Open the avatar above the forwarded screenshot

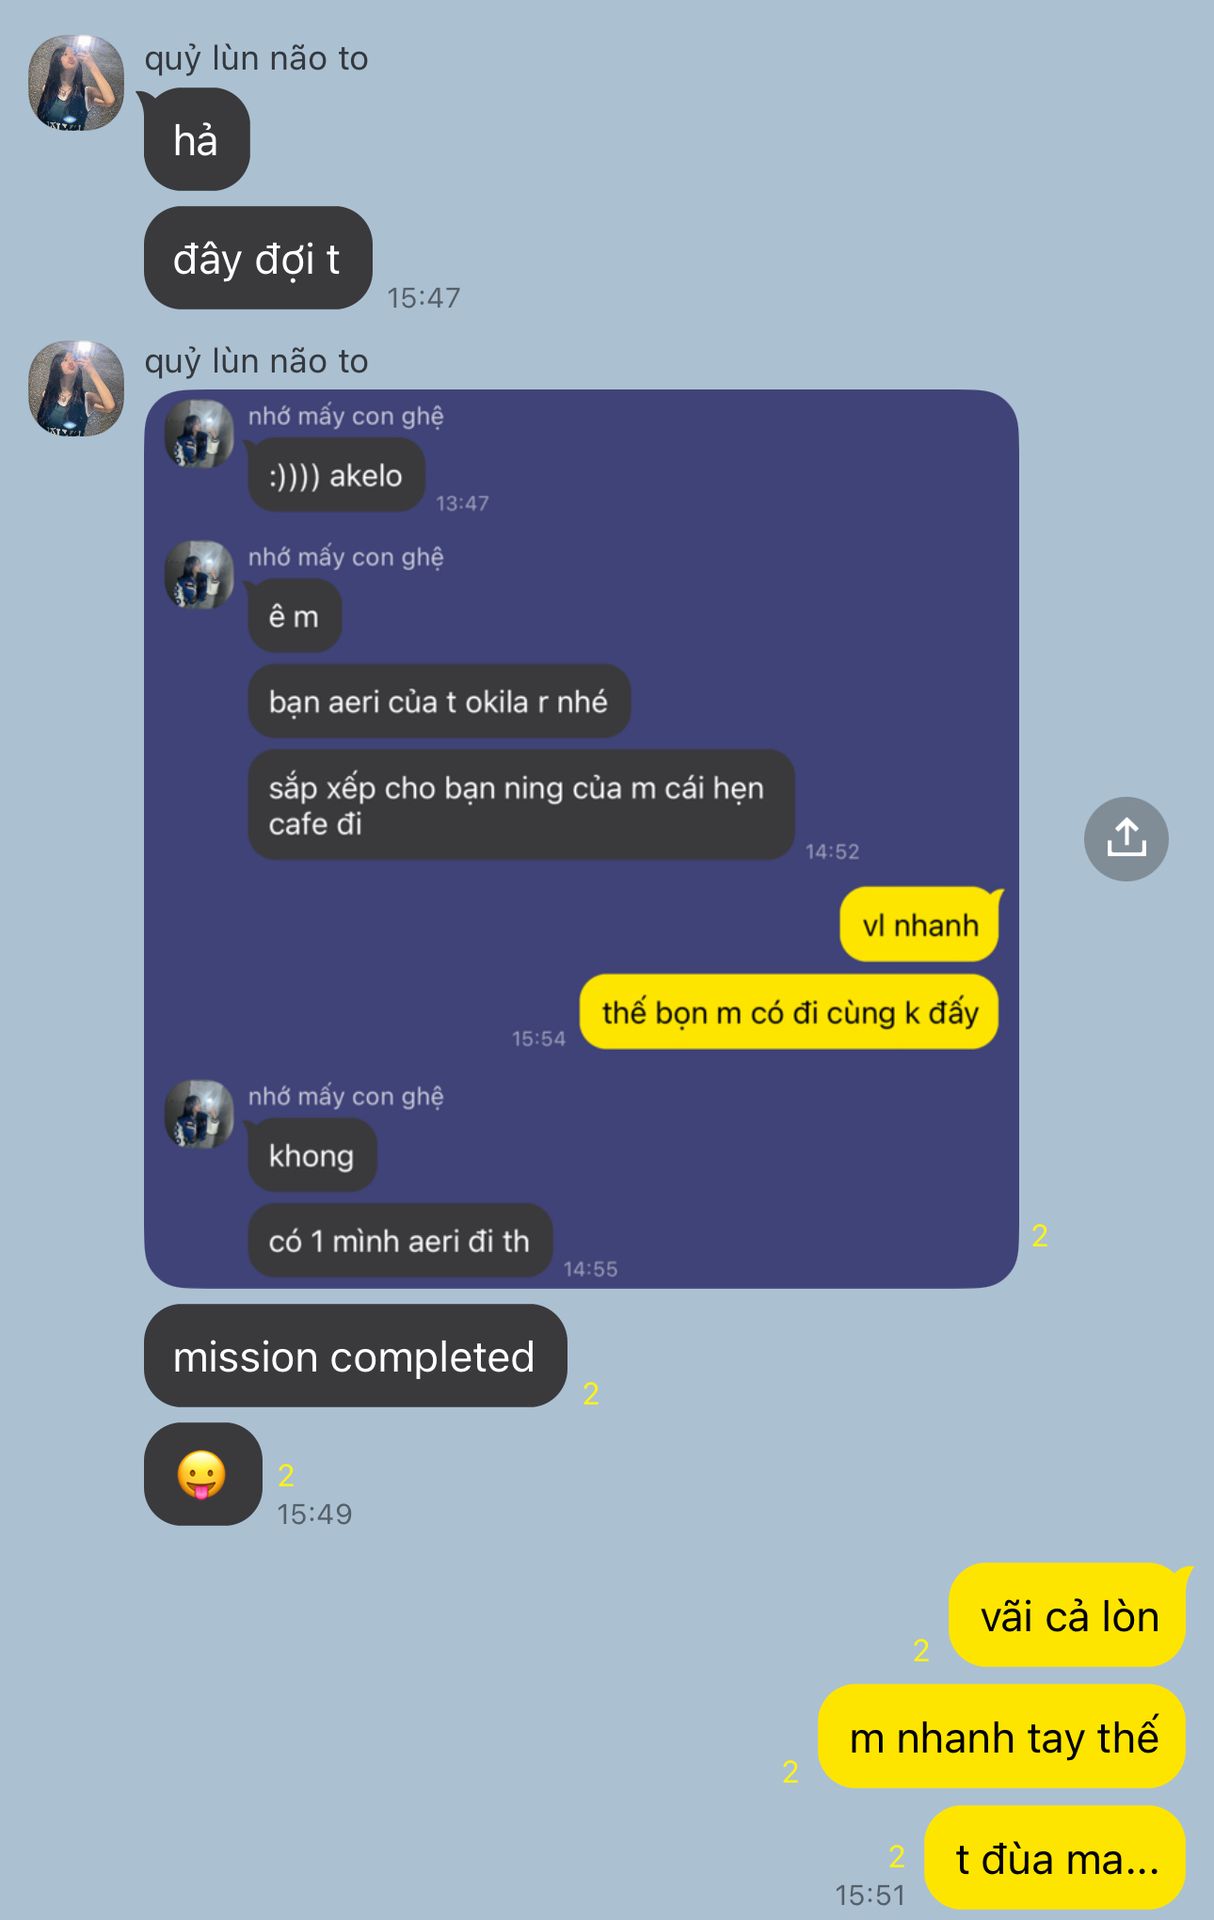pos(76,388)
